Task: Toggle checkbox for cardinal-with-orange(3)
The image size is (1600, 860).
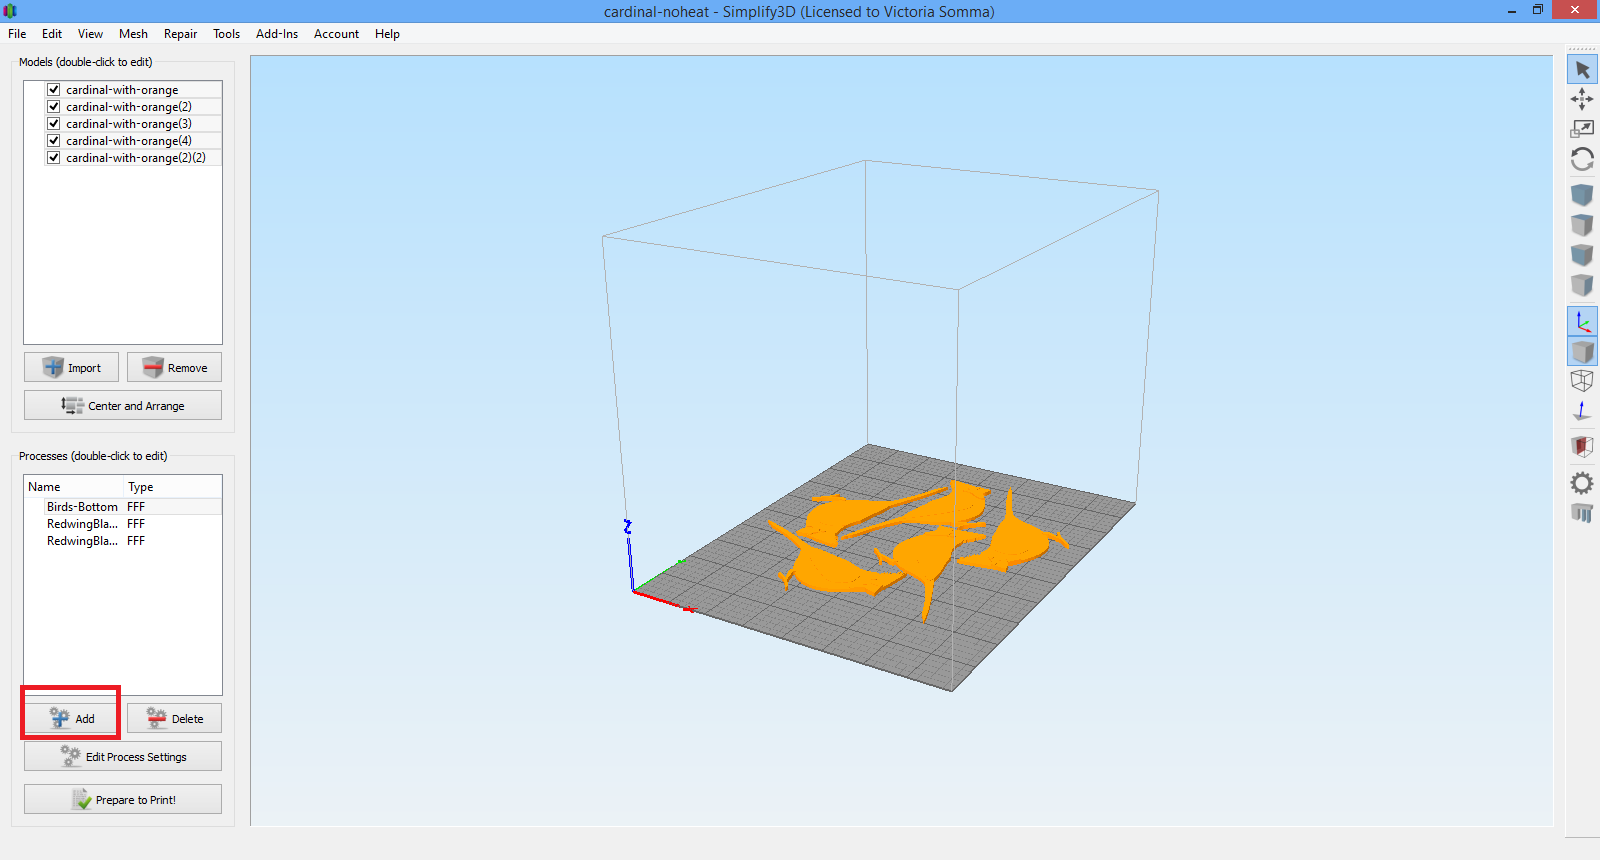Action: [54, 124]
